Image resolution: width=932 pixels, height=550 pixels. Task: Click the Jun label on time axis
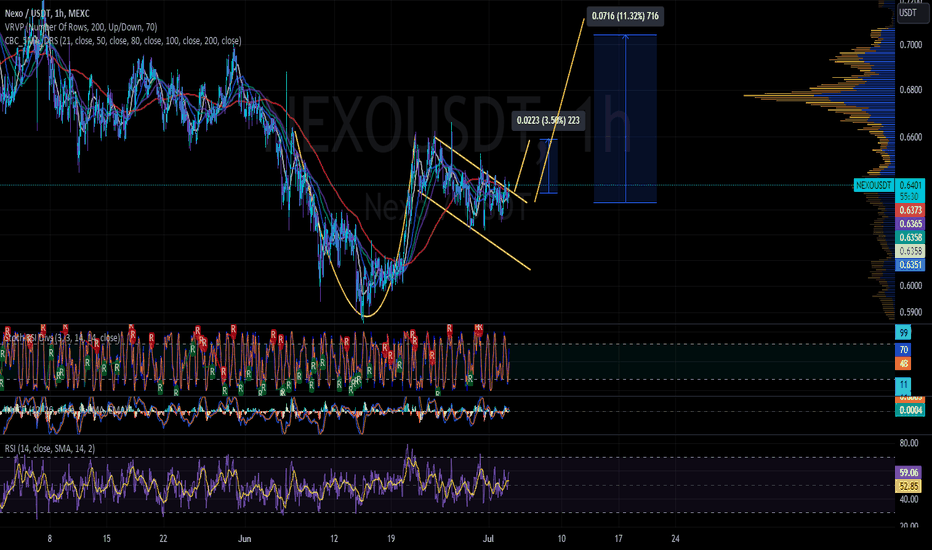click(x=244, y=539)
